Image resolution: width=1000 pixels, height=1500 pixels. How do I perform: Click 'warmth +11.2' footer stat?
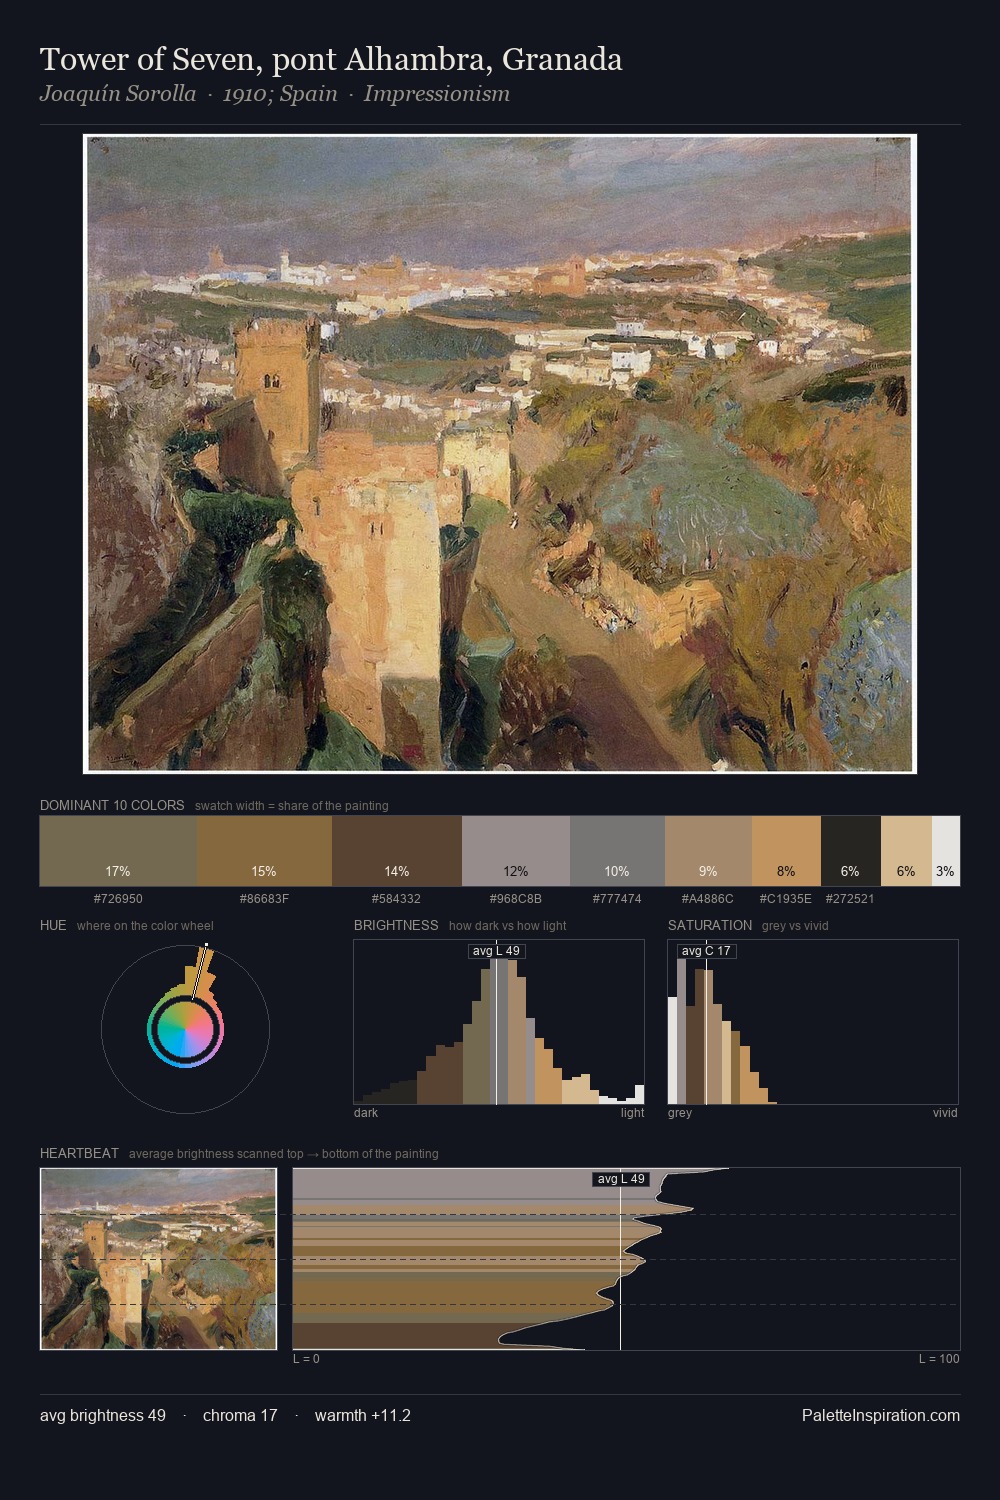[363, 1415]
